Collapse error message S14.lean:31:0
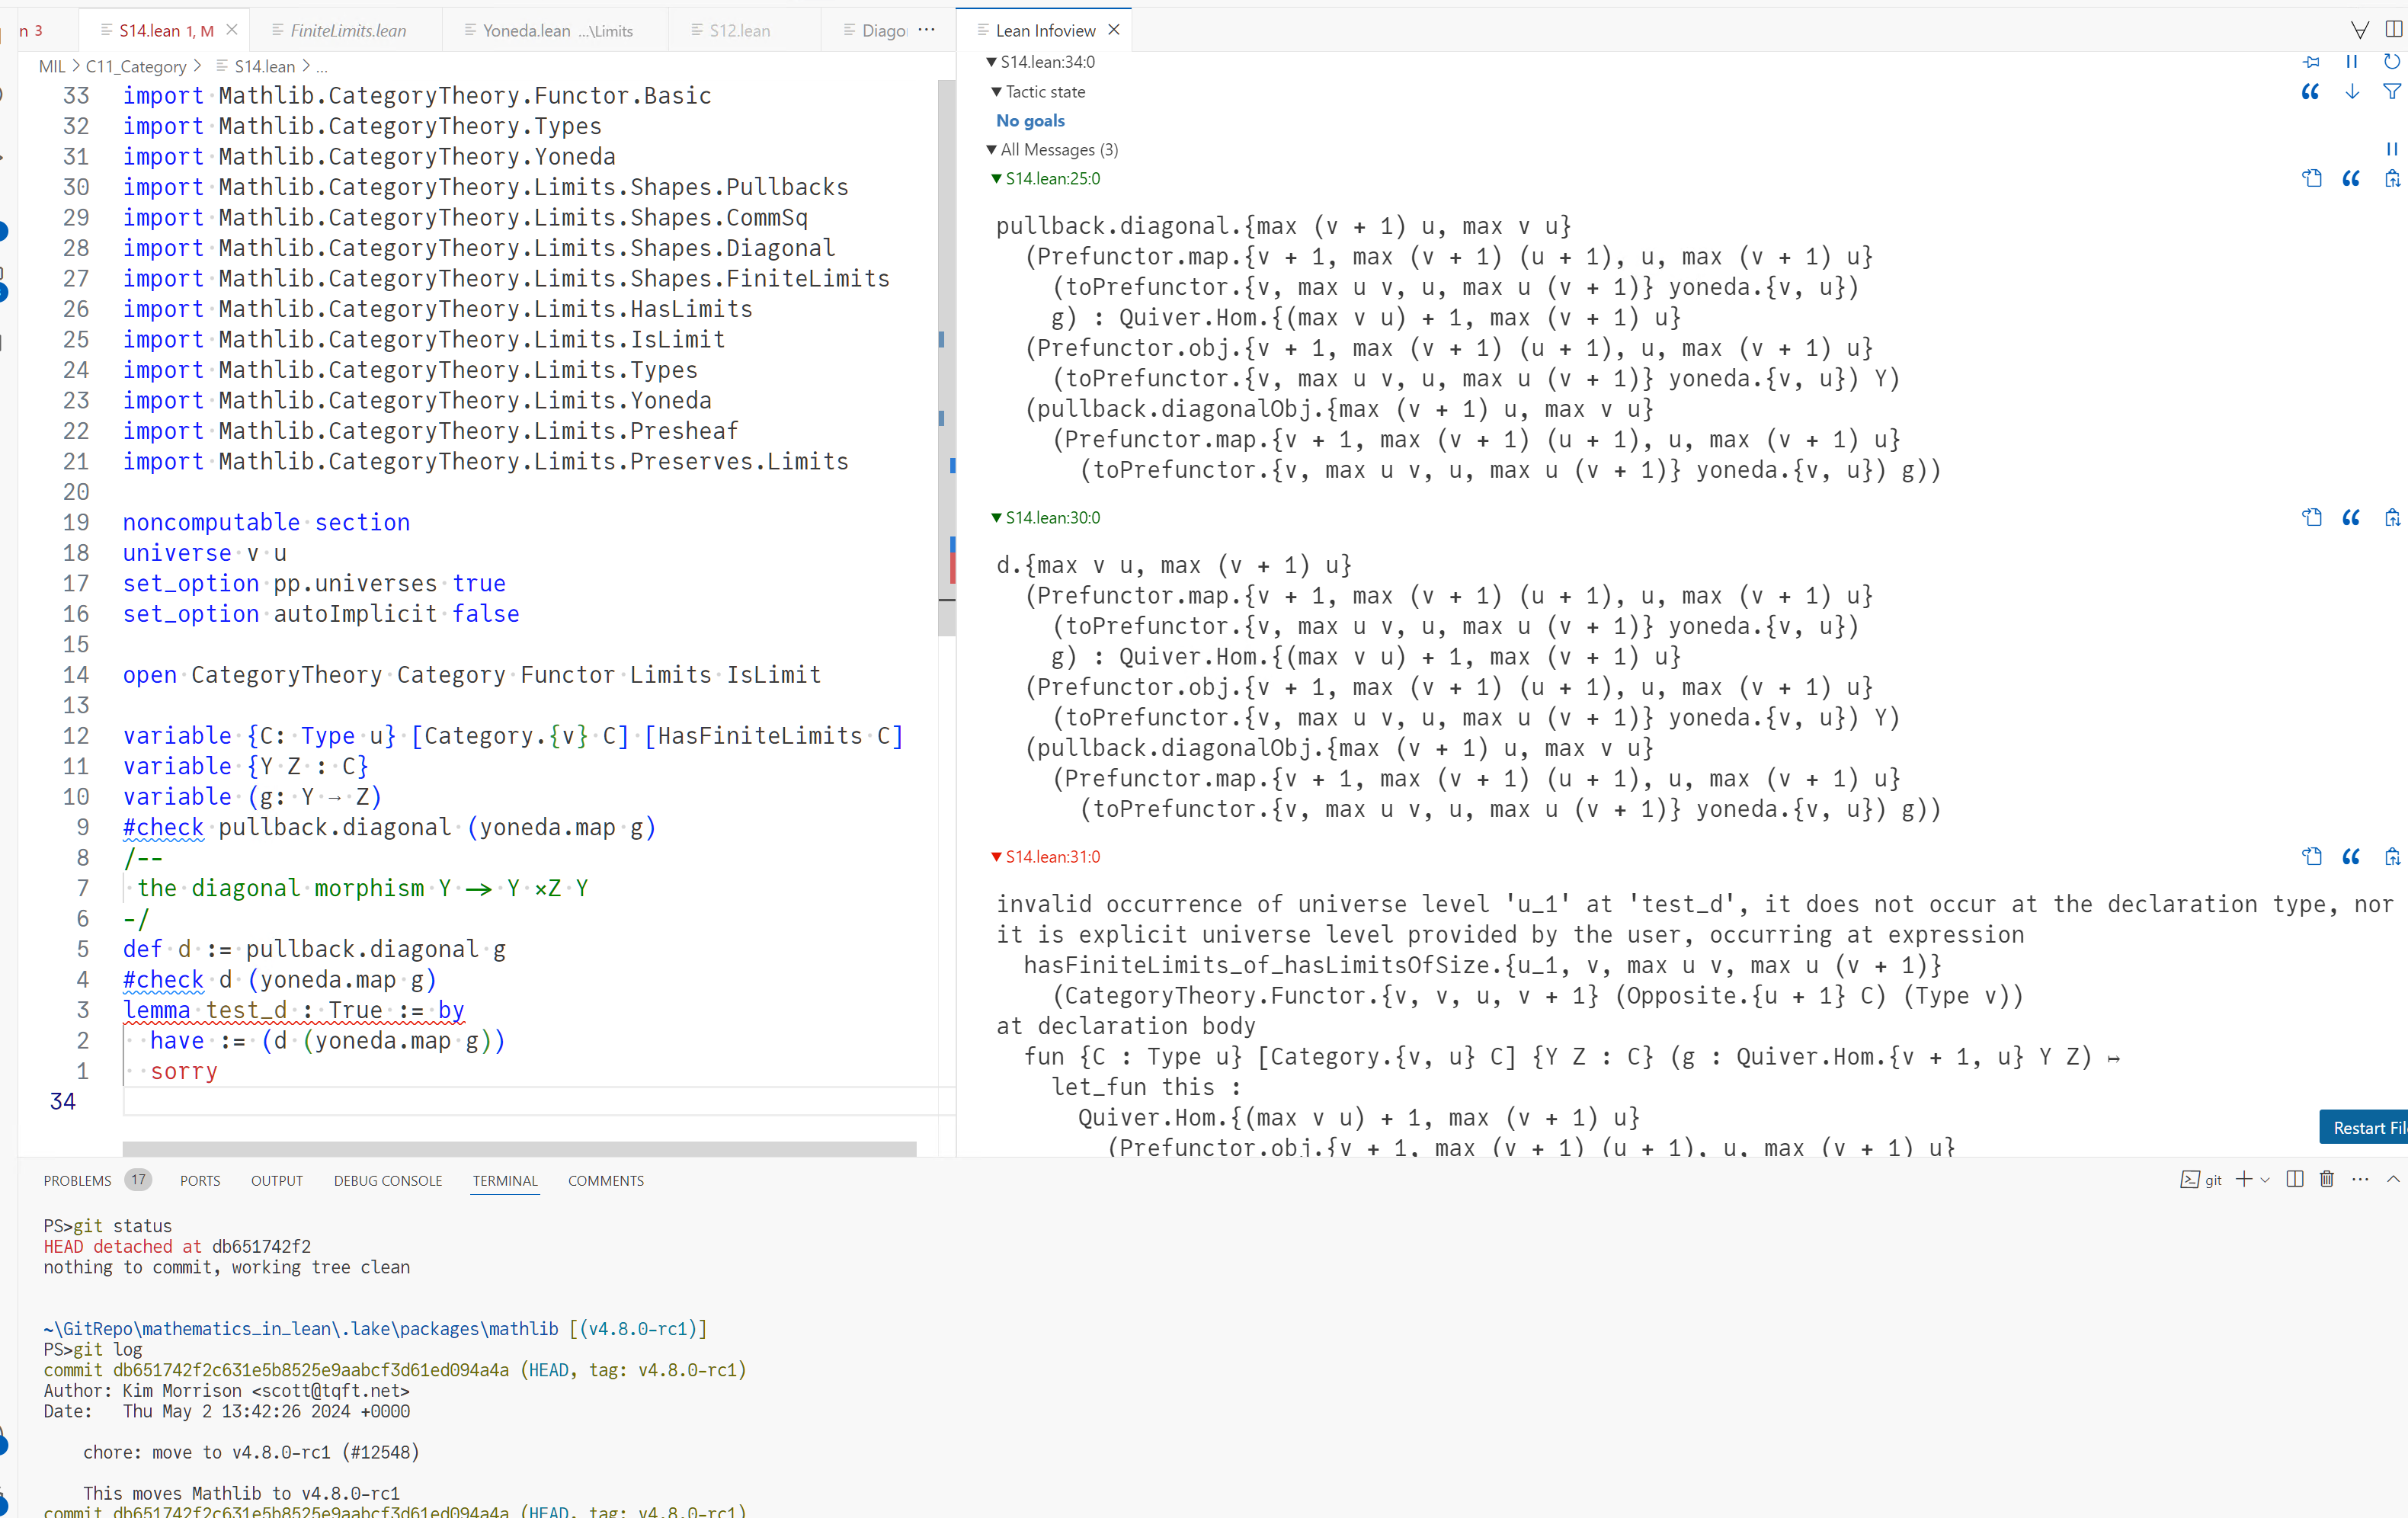The image size is (2408, 1518). pos(996,857)
